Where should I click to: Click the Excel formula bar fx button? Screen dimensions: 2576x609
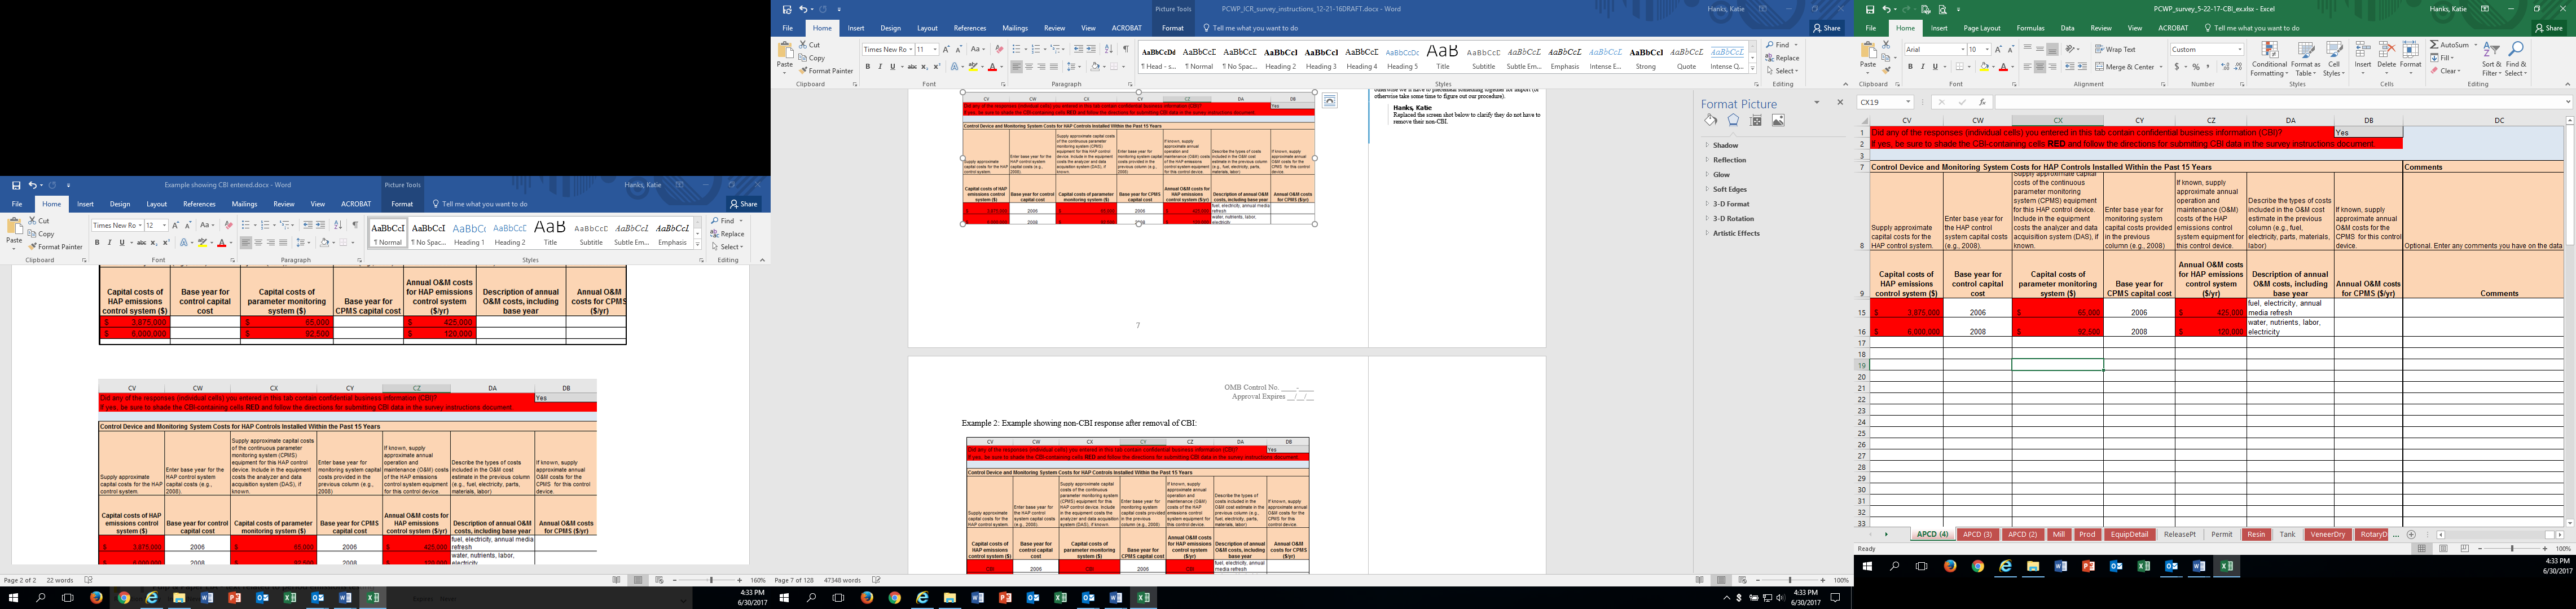pyautogui.click(x=1982, y=102)
